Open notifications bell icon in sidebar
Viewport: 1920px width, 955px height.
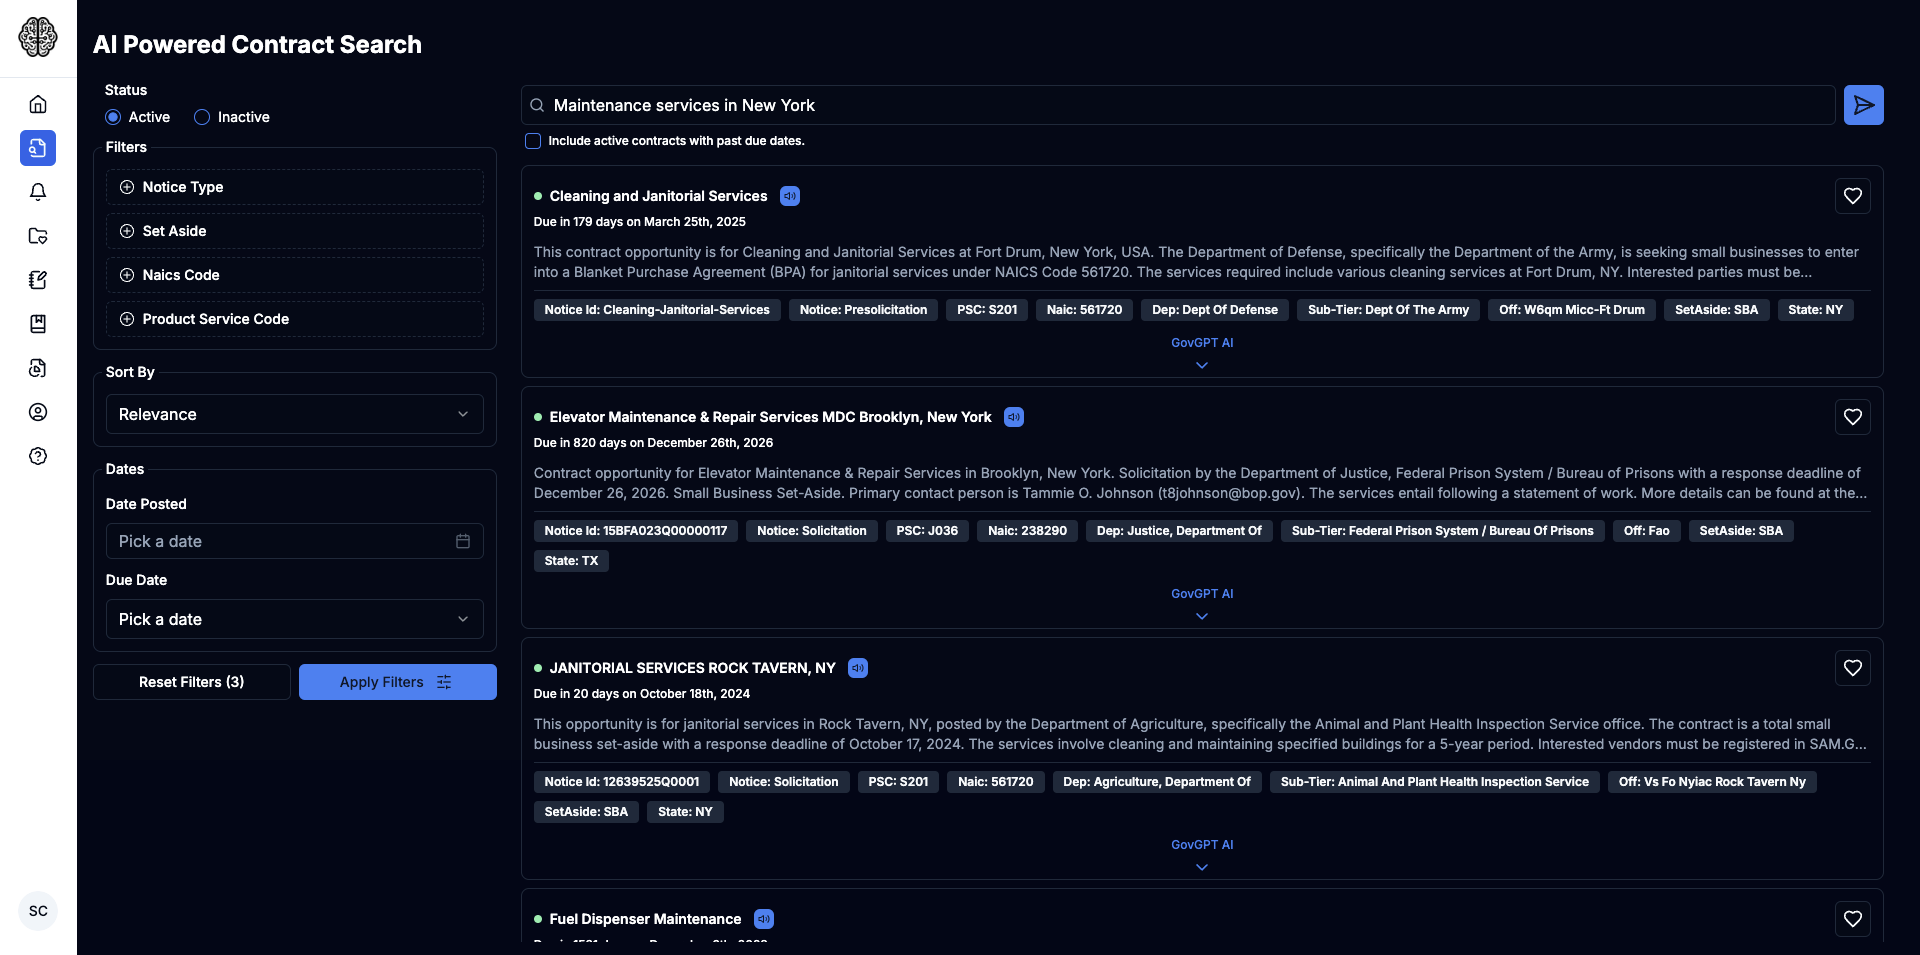point(38,192)
